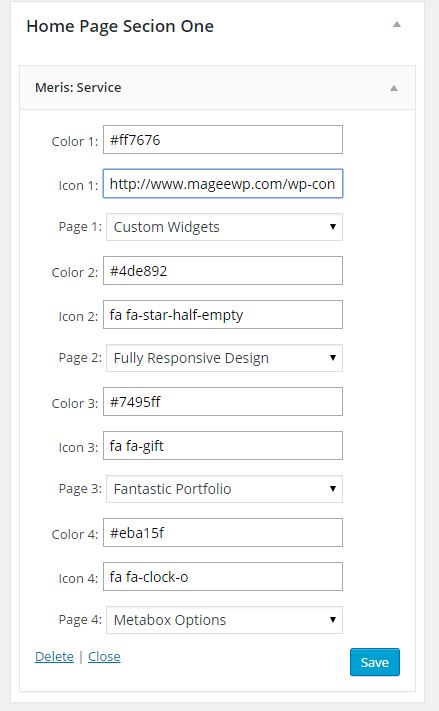Open the Page 1 dropdown
Screen dimensions: 439x711
(x=224, y=227)
